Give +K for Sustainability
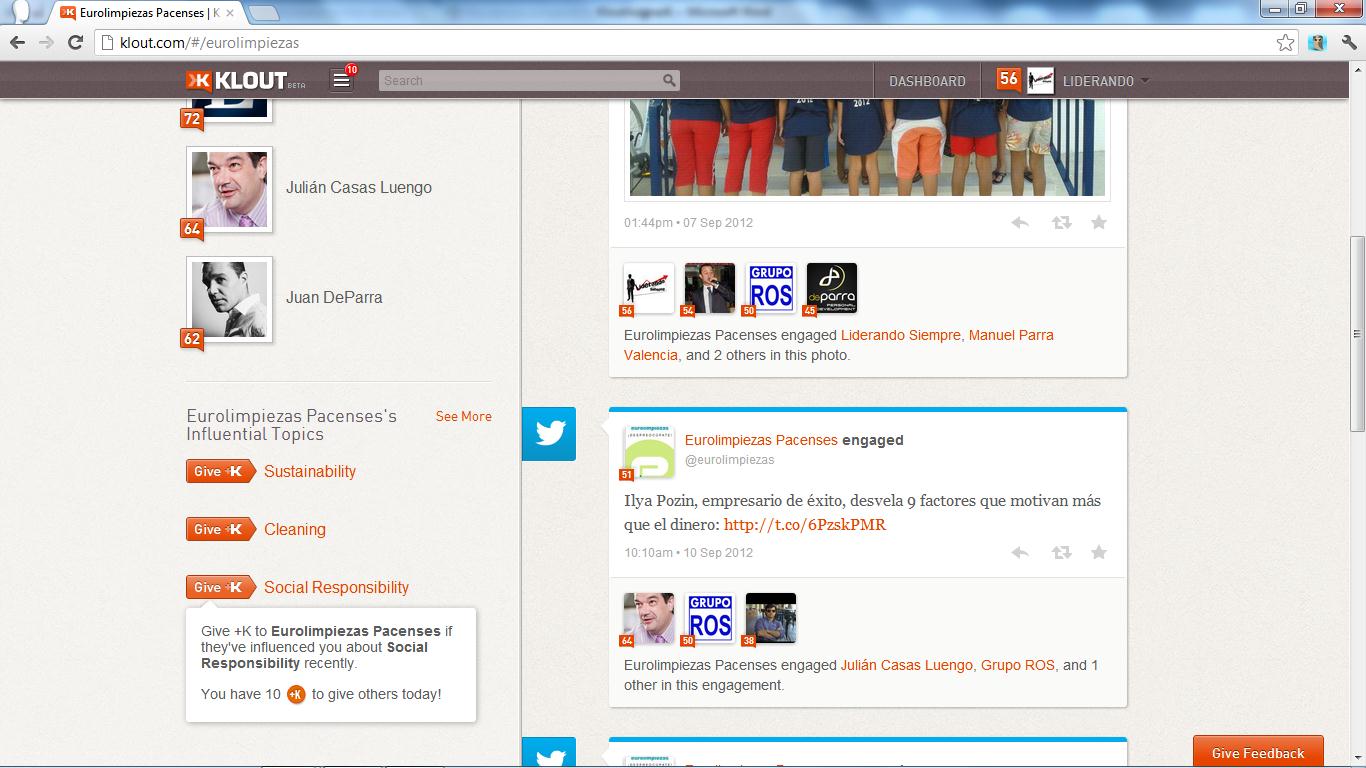This screenshot has height=768, width=1366. 220,471
